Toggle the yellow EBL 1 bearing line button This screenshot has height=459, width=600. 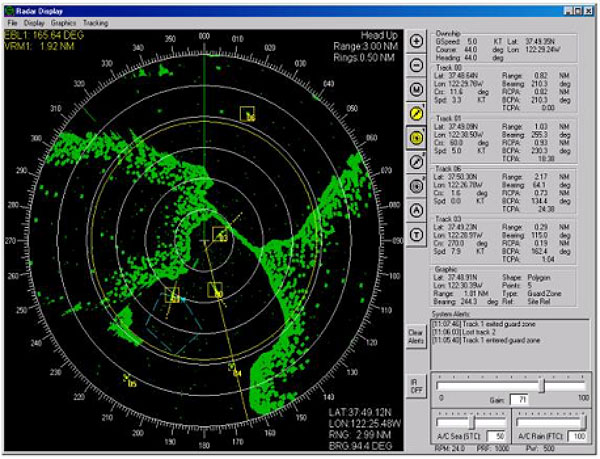tap(416, 114)
